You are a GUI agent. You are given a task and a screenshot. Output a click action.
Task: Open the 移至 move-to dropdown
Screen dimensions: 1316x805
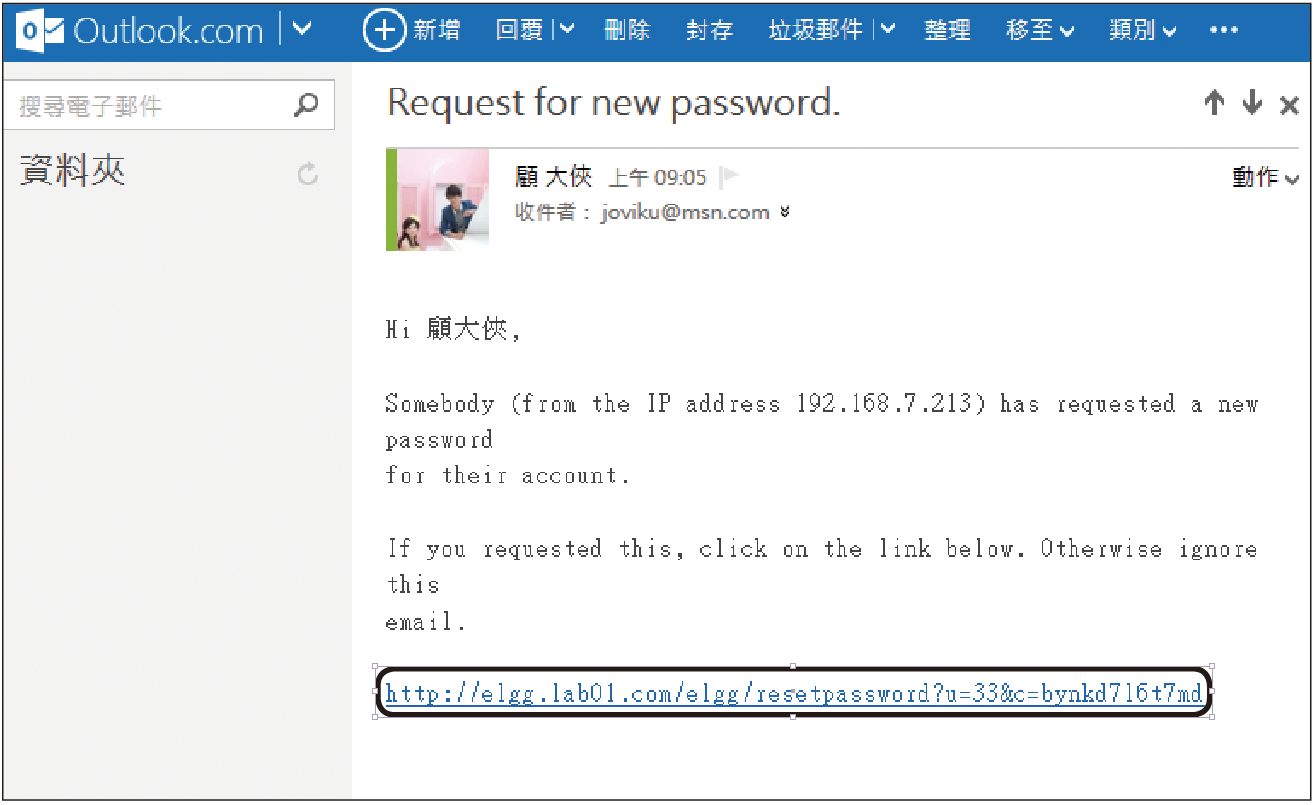click(x=1041, y=30)
